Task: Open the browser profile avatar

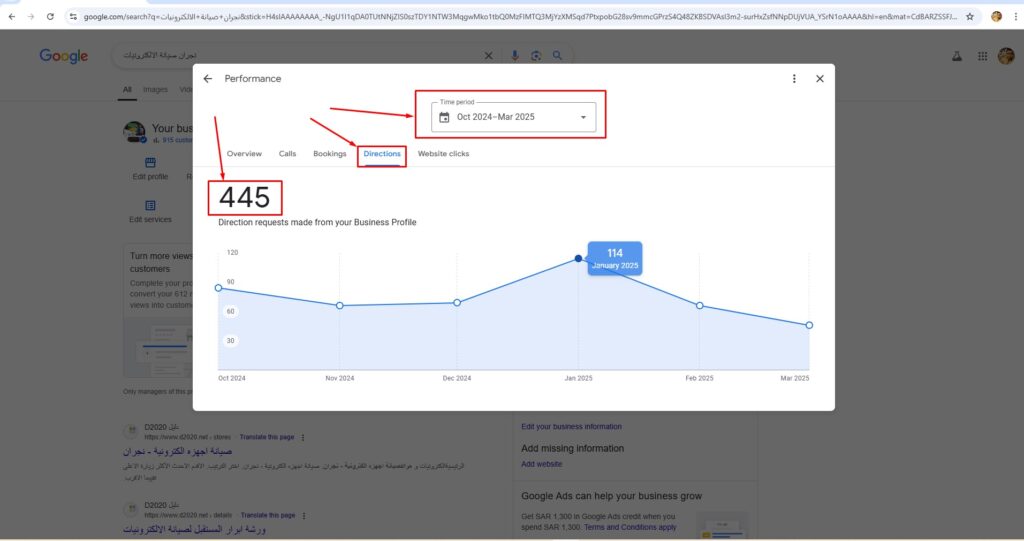Action: tap(996, 16)
